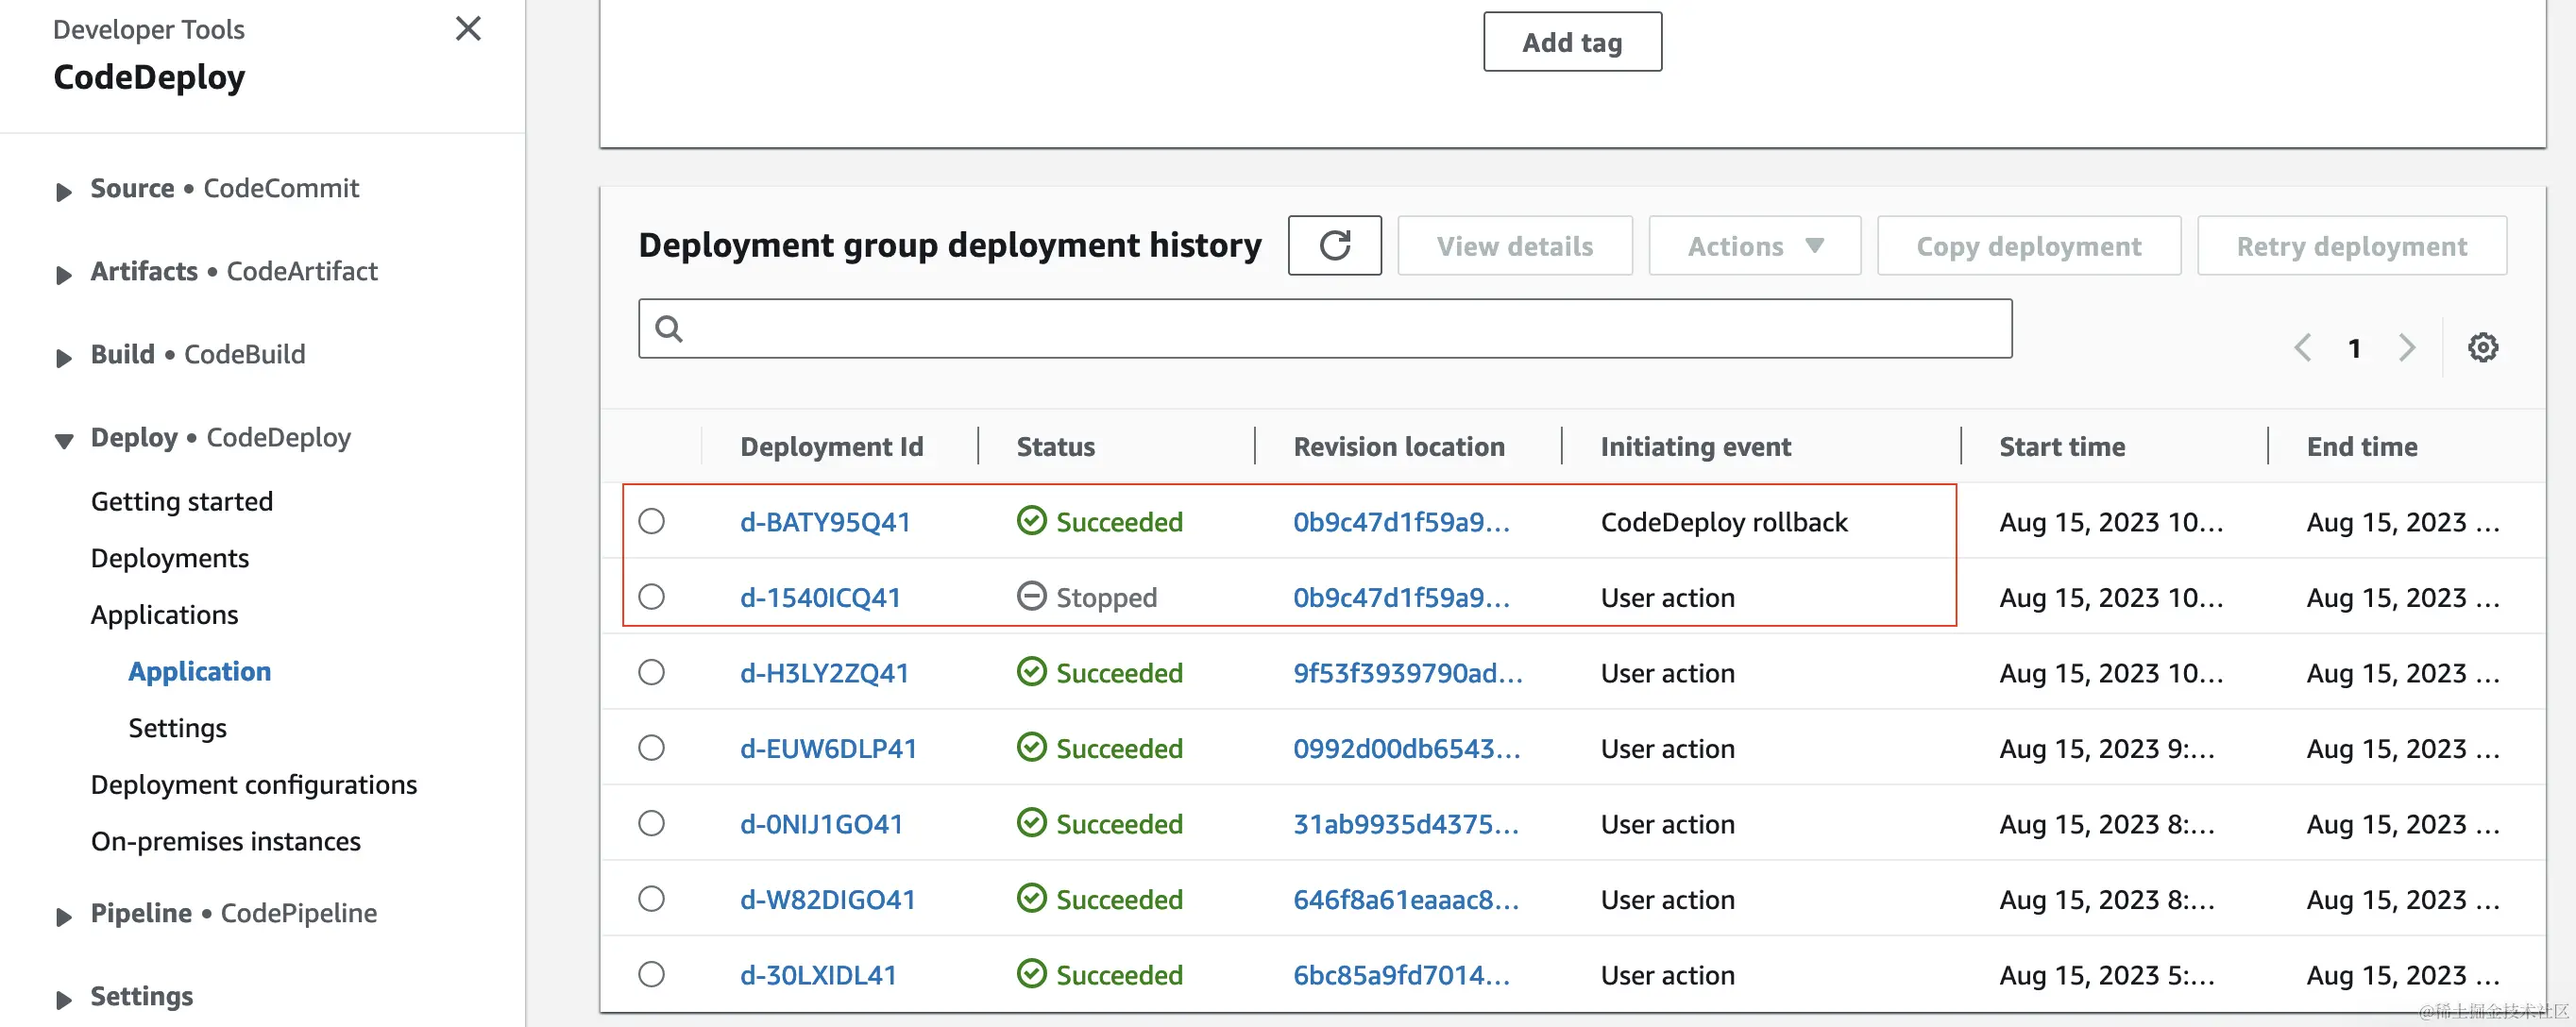Screen dimensions: 2576x1027
Task: Go to next page of deployments
Action: tap(2407, 348)
